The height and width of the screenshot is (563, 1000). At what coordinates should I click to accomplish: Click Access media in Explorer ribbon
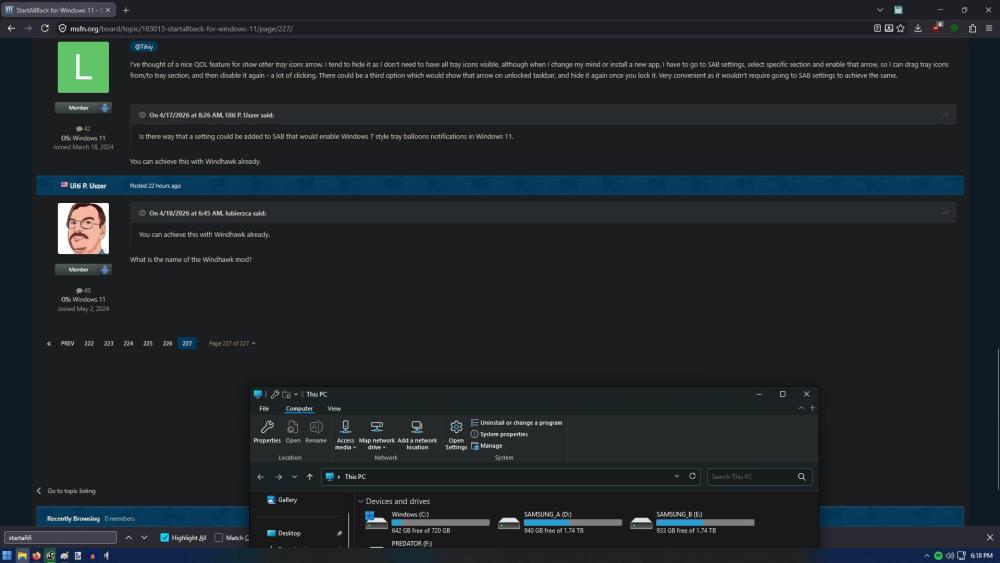(345, 435)
